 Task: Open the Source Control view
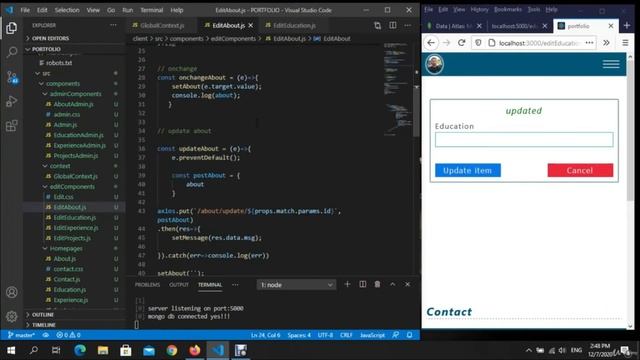[x=11, y=77]
